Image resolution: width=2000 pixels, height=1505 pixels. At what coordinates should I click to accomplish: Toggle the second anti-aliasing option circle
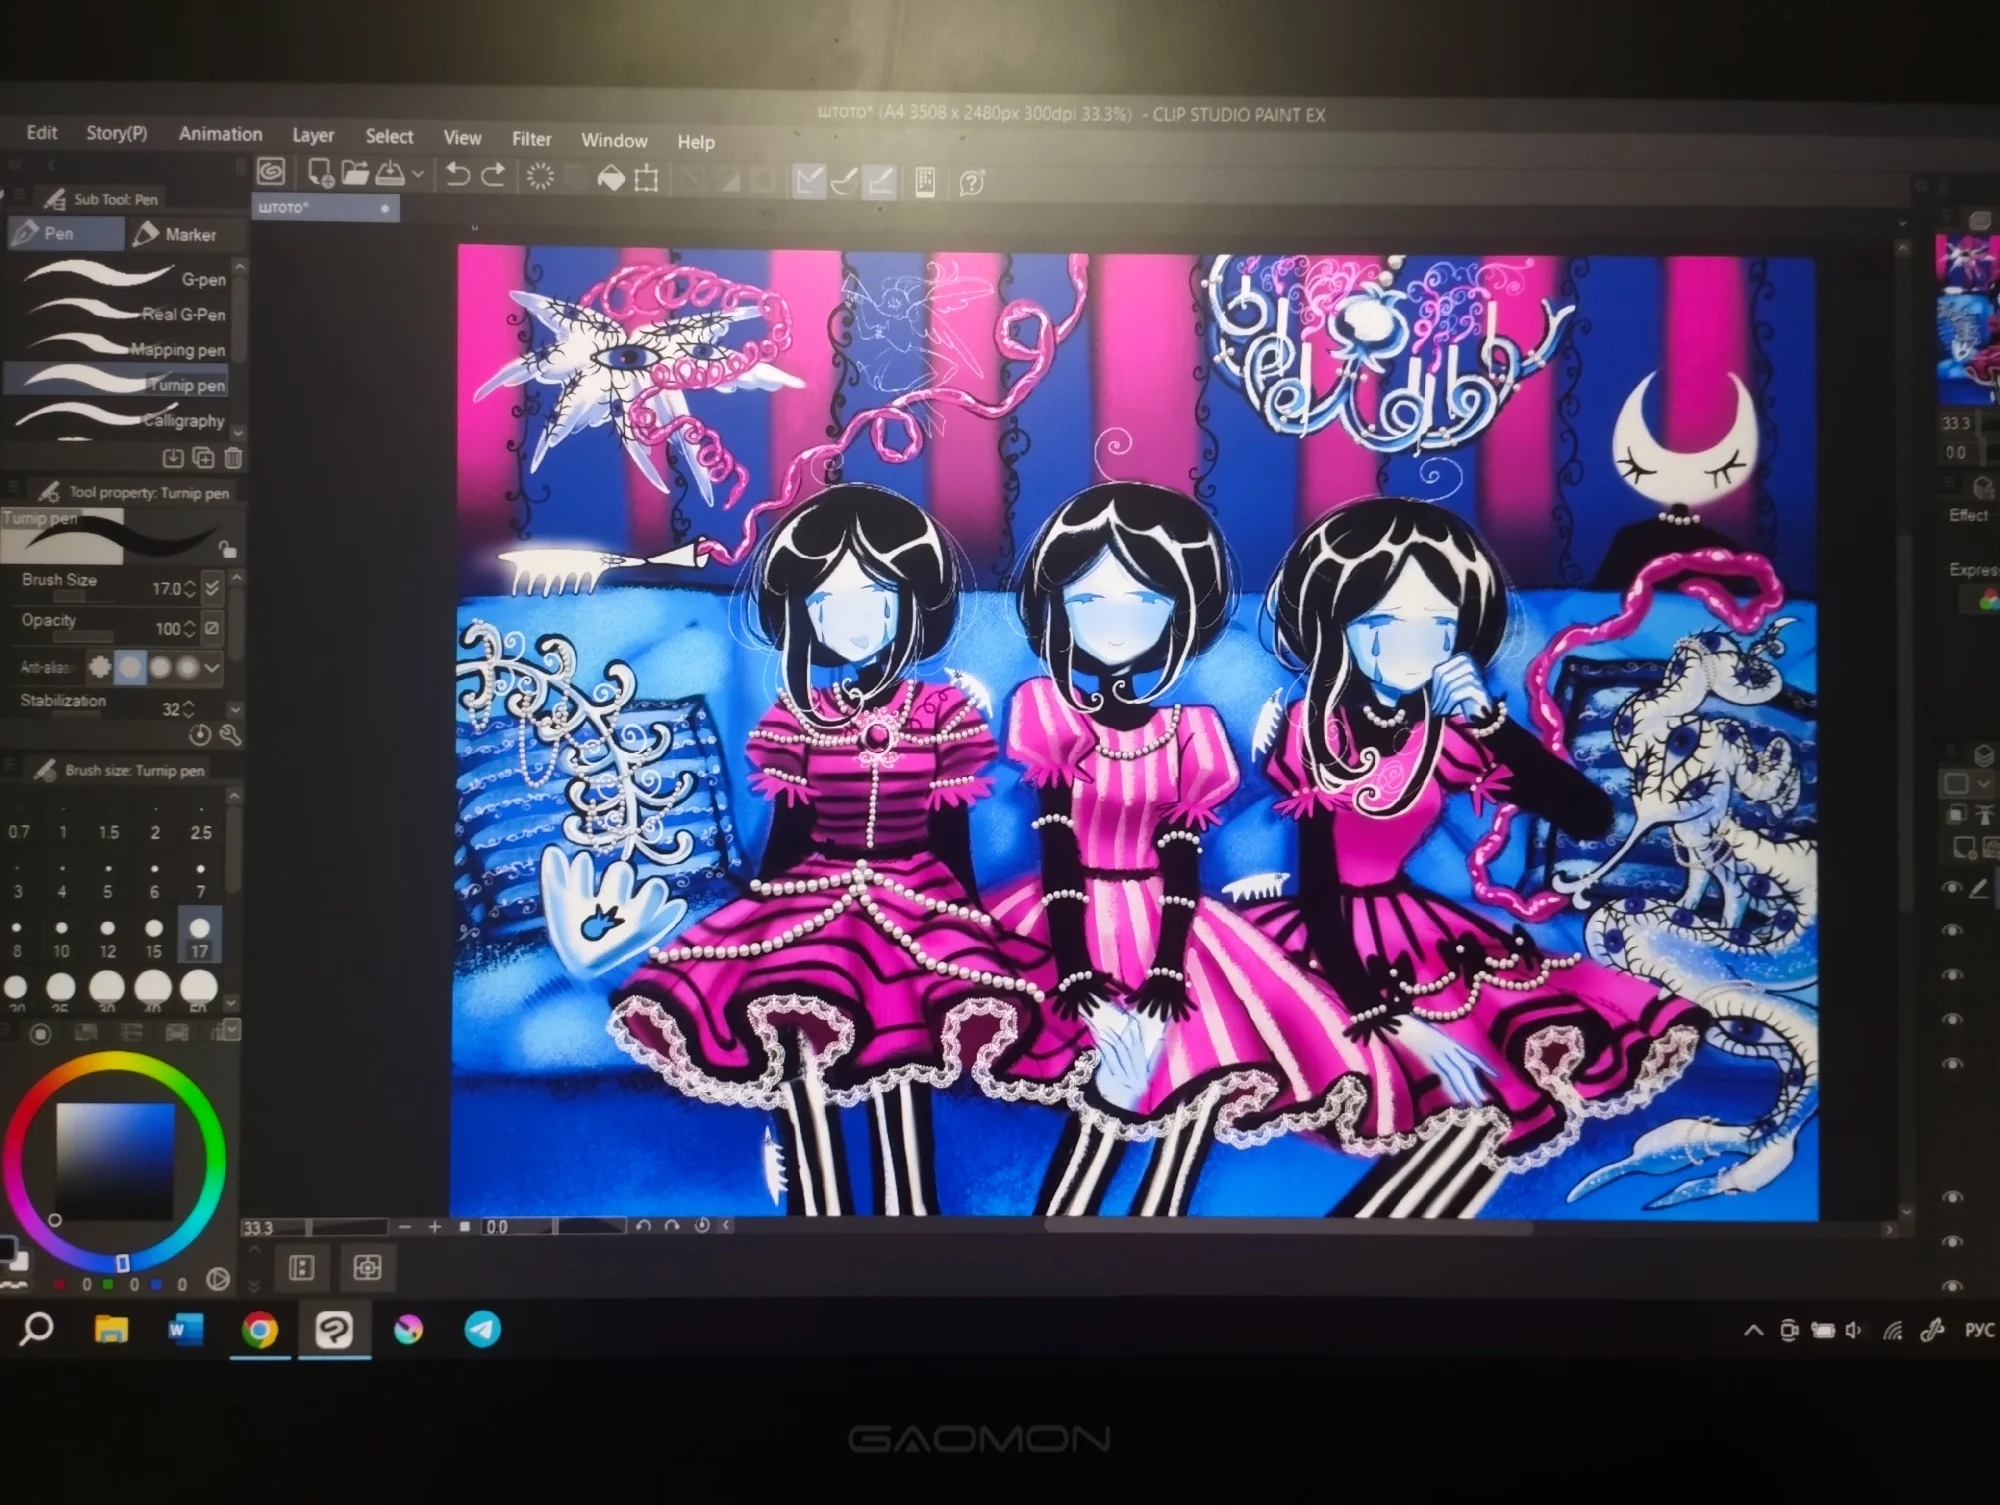pos(130,666)
